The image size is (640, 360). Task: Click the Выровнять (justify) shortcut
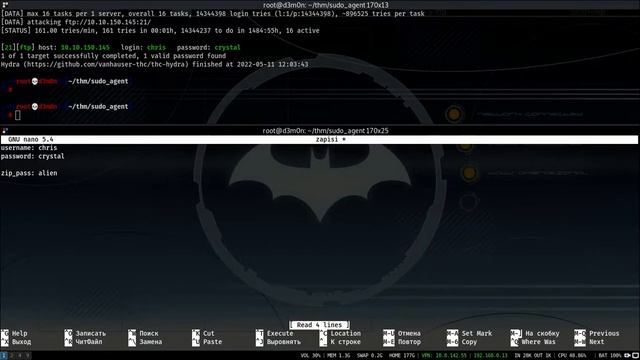(x=278, y=342)
